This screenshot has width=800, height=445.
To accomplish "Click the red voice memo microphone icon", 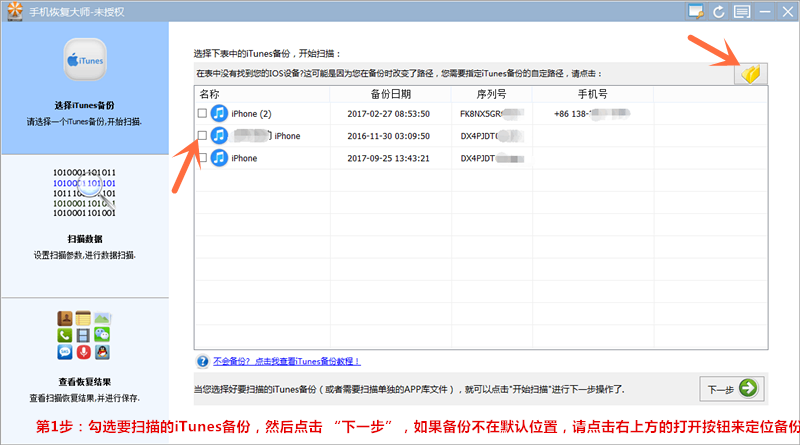I will [83, 352].
